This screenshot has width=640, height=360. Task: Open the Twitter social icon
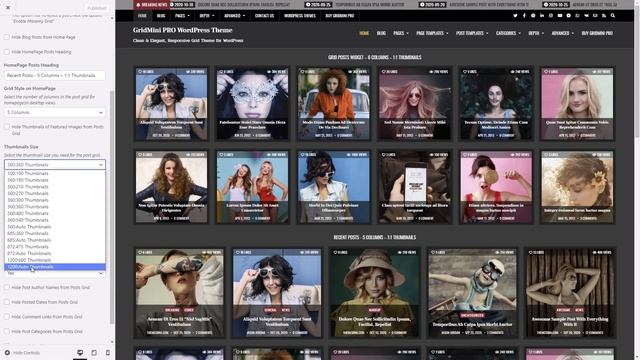tap(515, 16)
